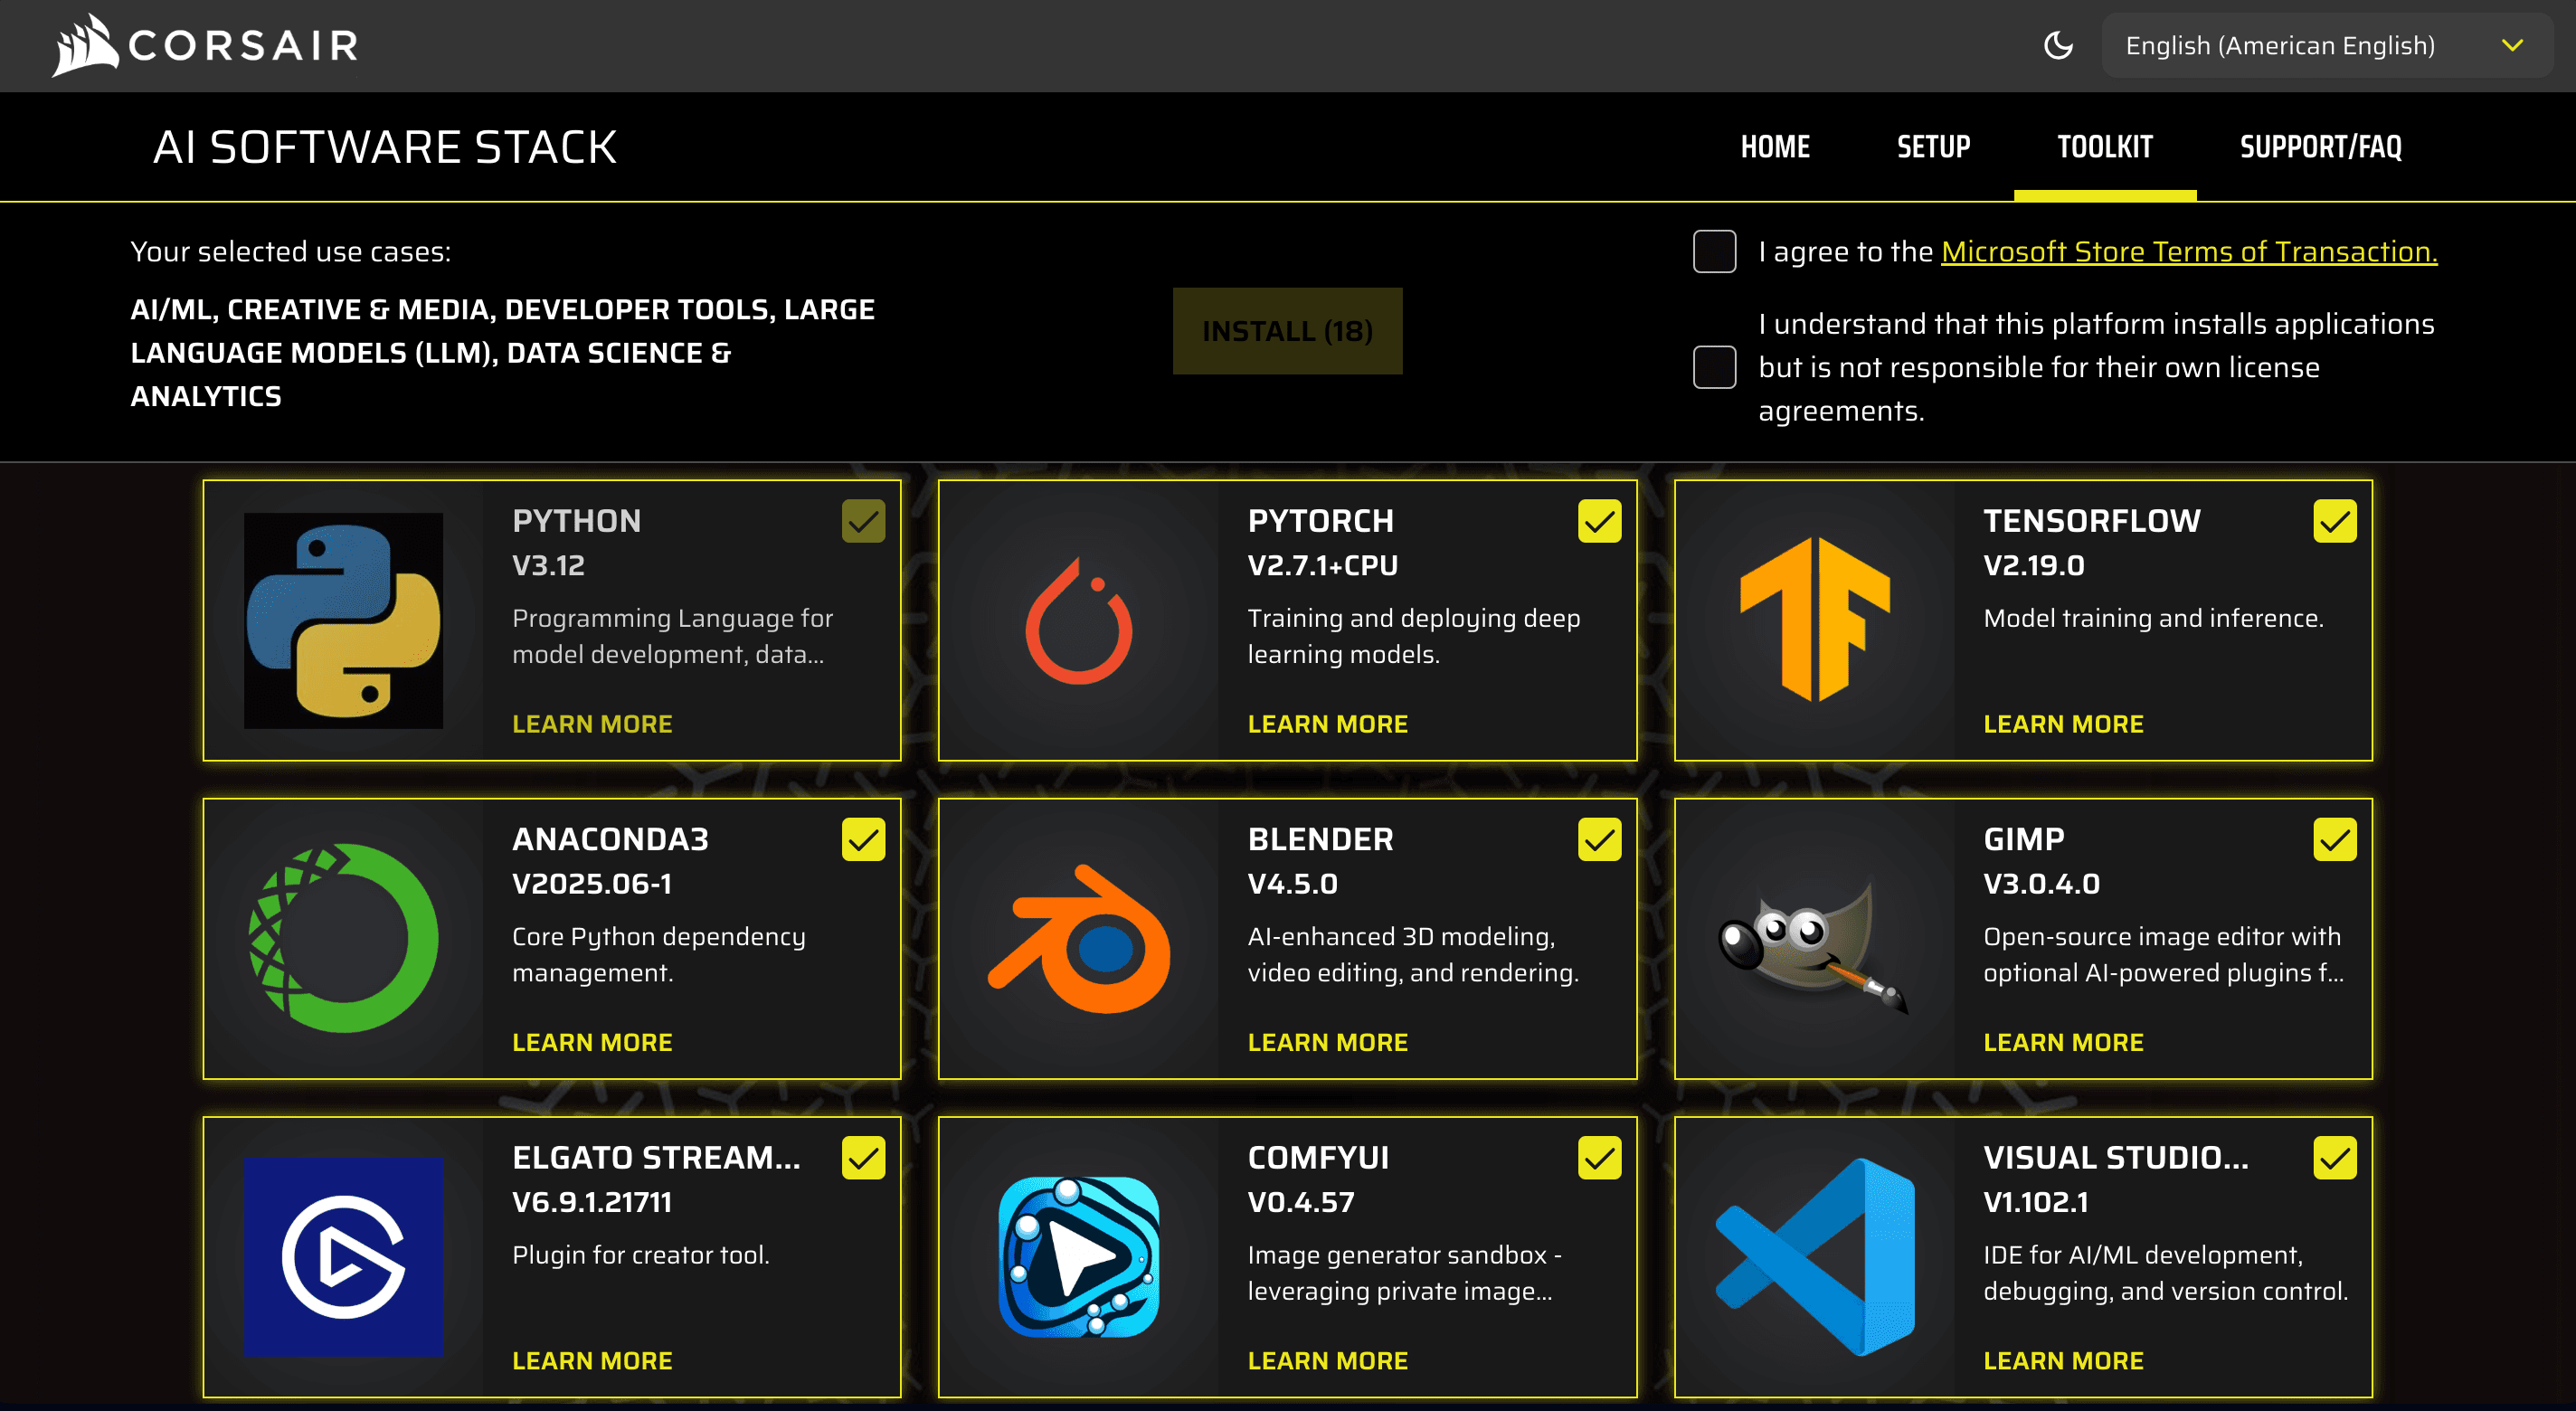
Task: Uncheck the Python package selection
Action: coord(864,520)
